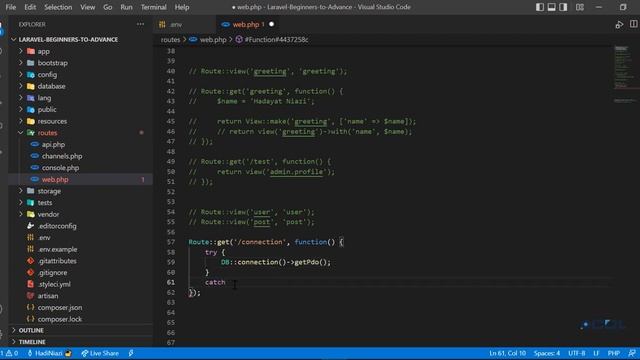Start Live Share session
Image resolution: width=640 pixels, height=360 pixels.
[100, 353]
